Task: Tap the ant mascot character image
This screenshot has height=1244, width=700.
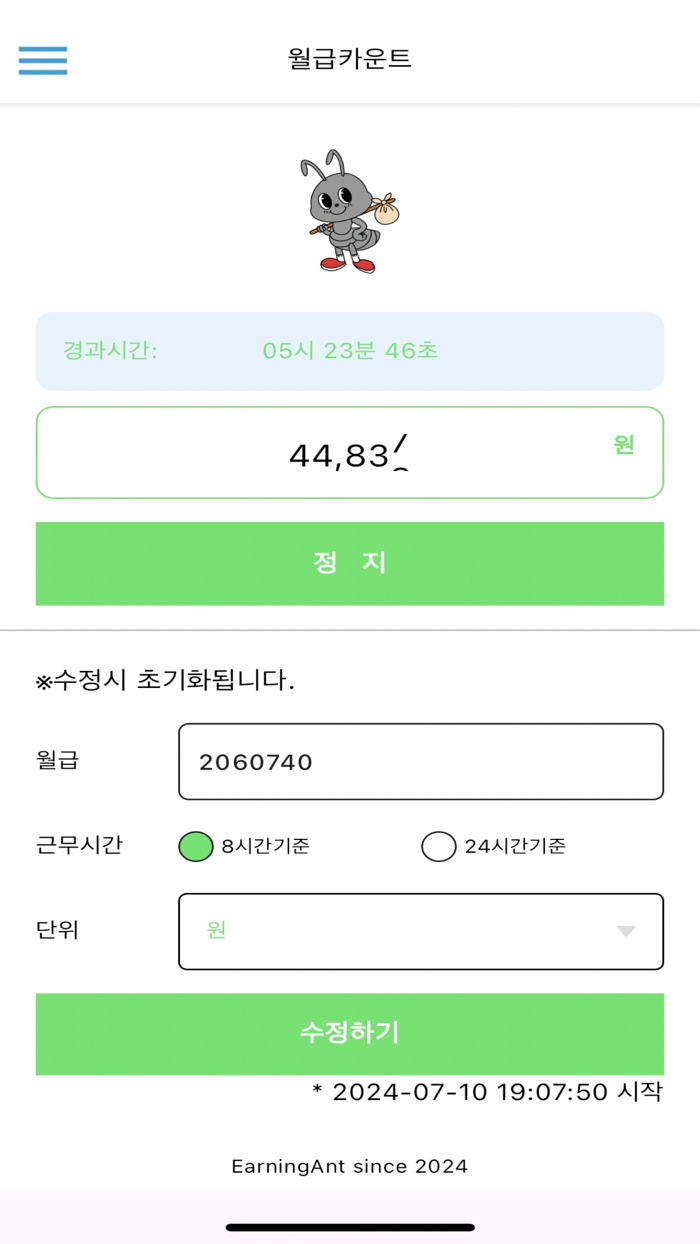Action: coord(350,212)
